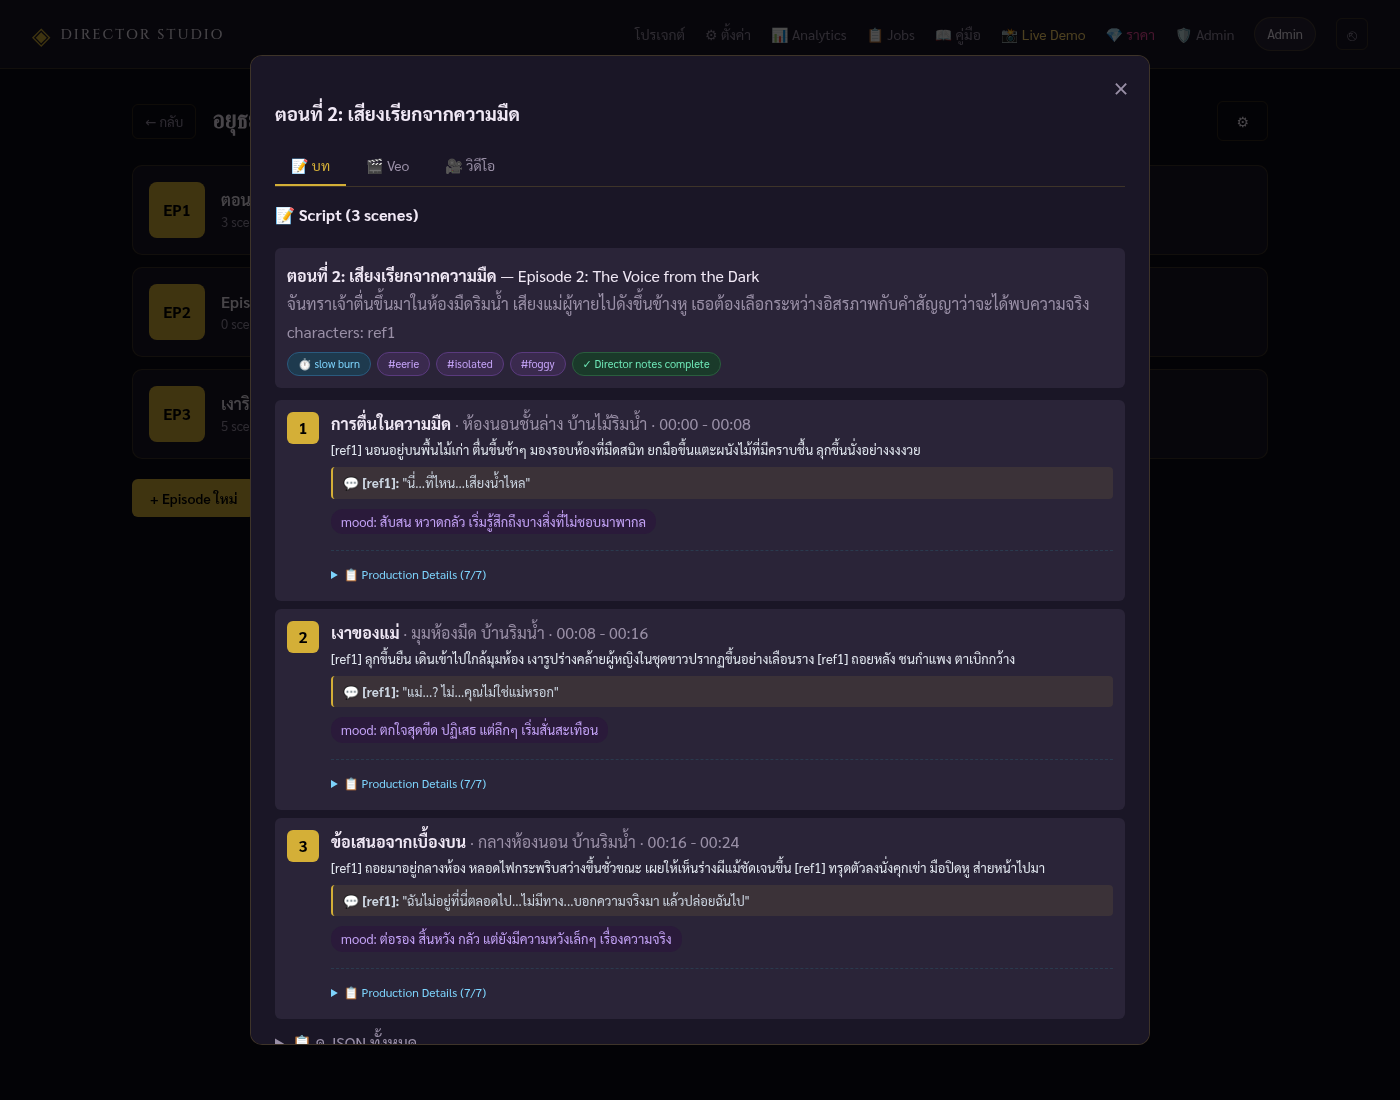Select the EP2 episode badge
Screen dimensions: 1400x1100
coord(177,312)
